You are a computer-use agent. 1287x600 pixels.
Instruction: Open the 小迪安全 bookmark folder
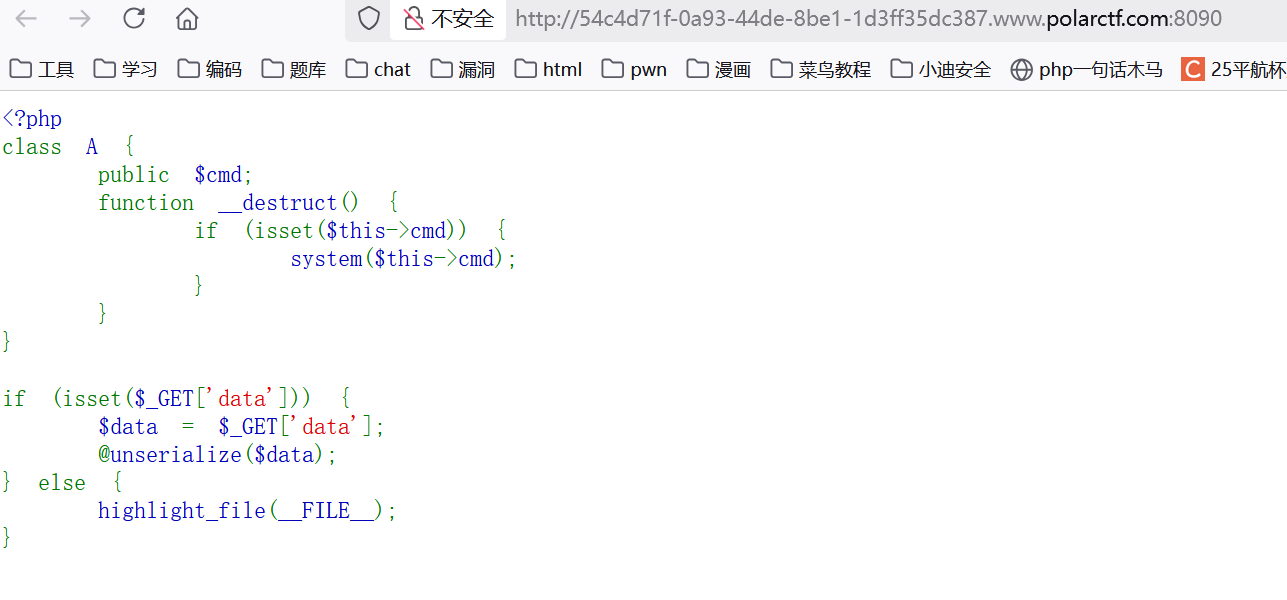point(941,69)
